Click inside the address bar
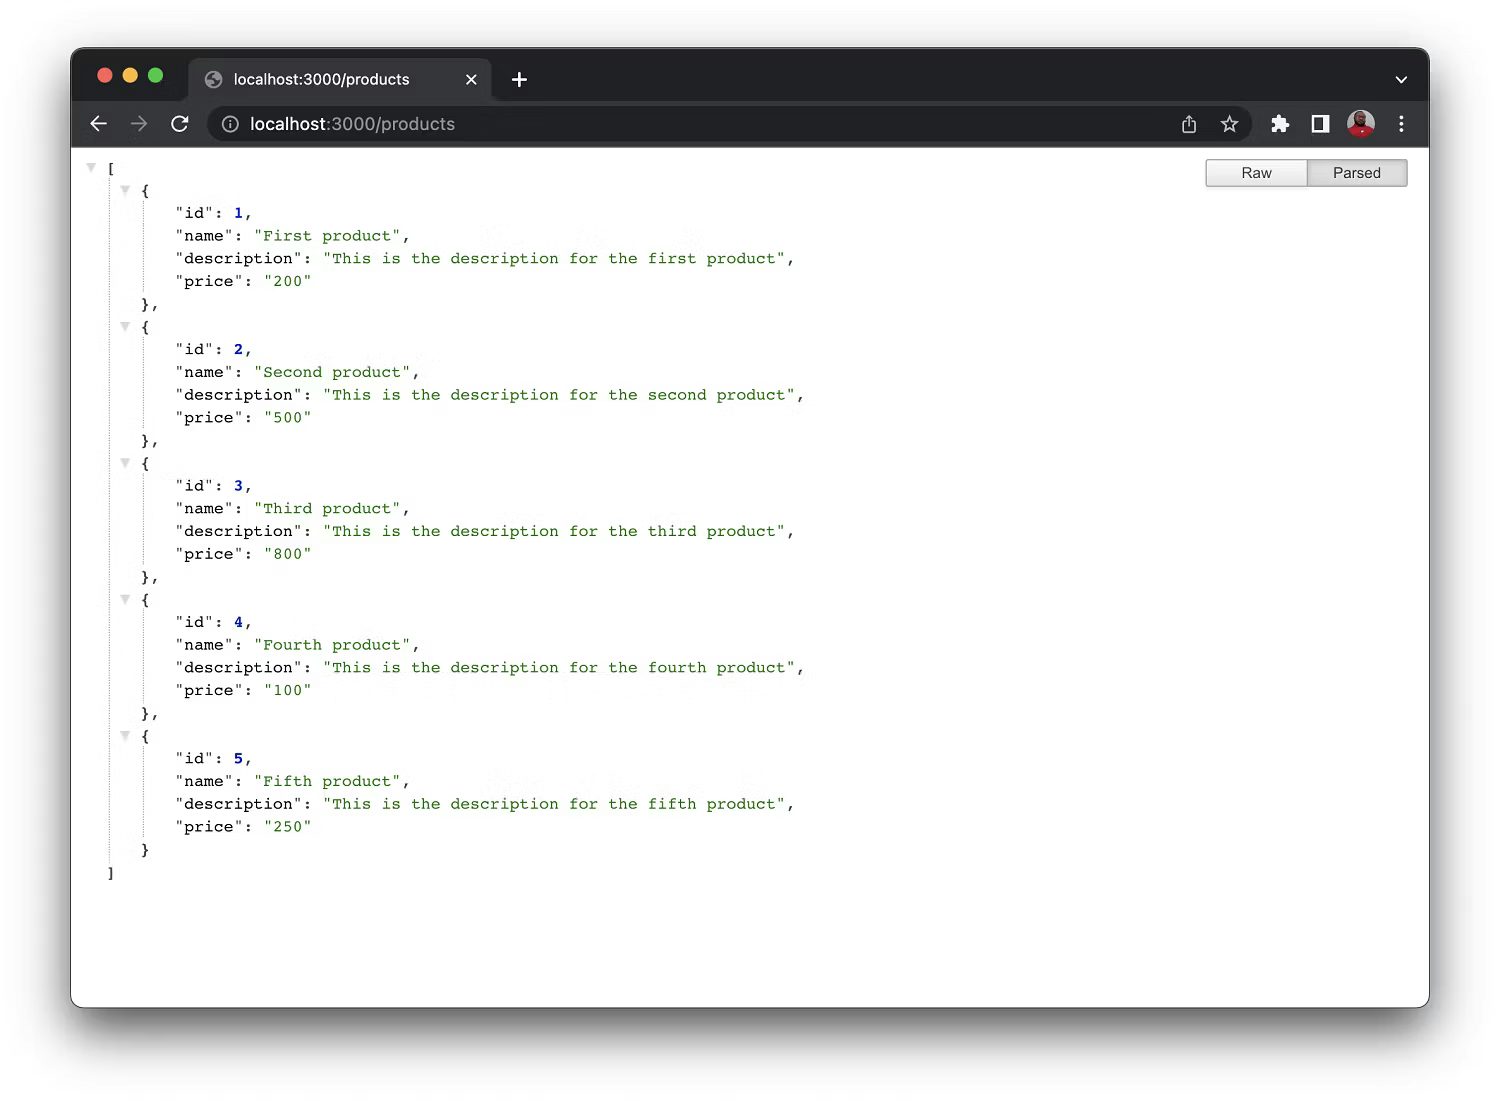Screen dimensions: 1500x1101 [x=600, y=123]
